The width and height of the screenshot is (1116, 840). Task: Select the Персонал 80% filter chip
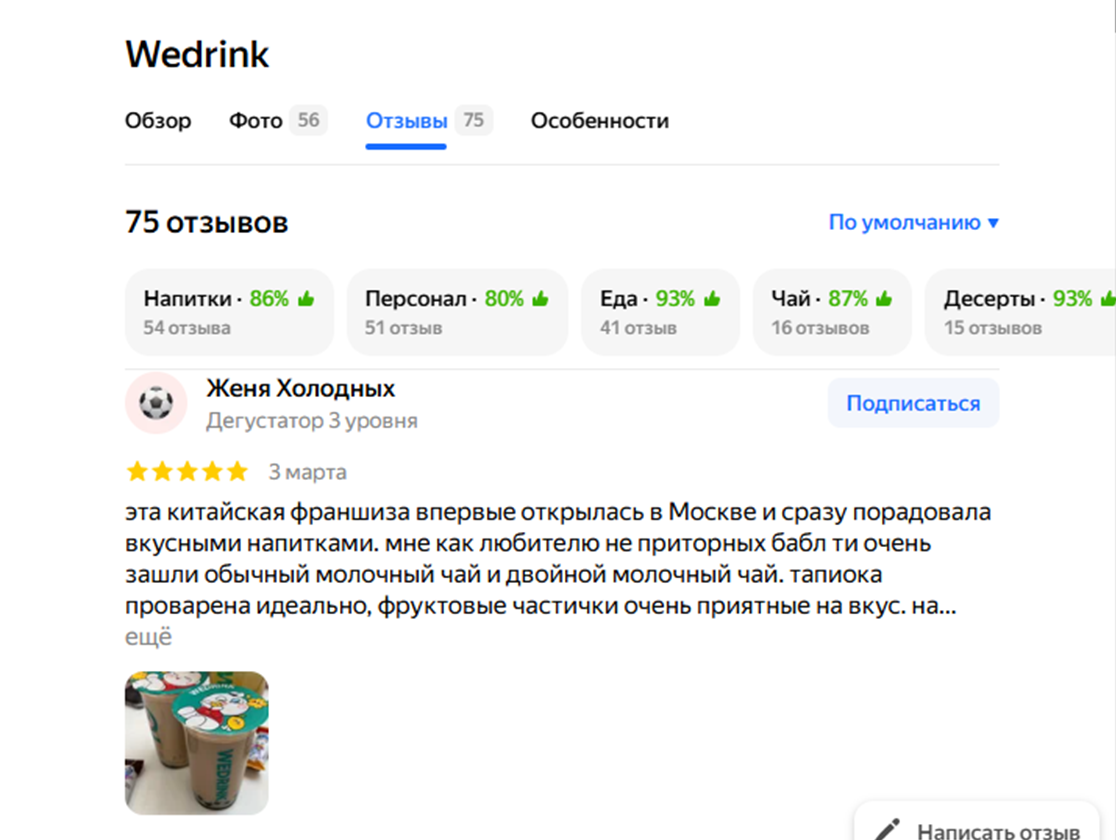[457, 312]
